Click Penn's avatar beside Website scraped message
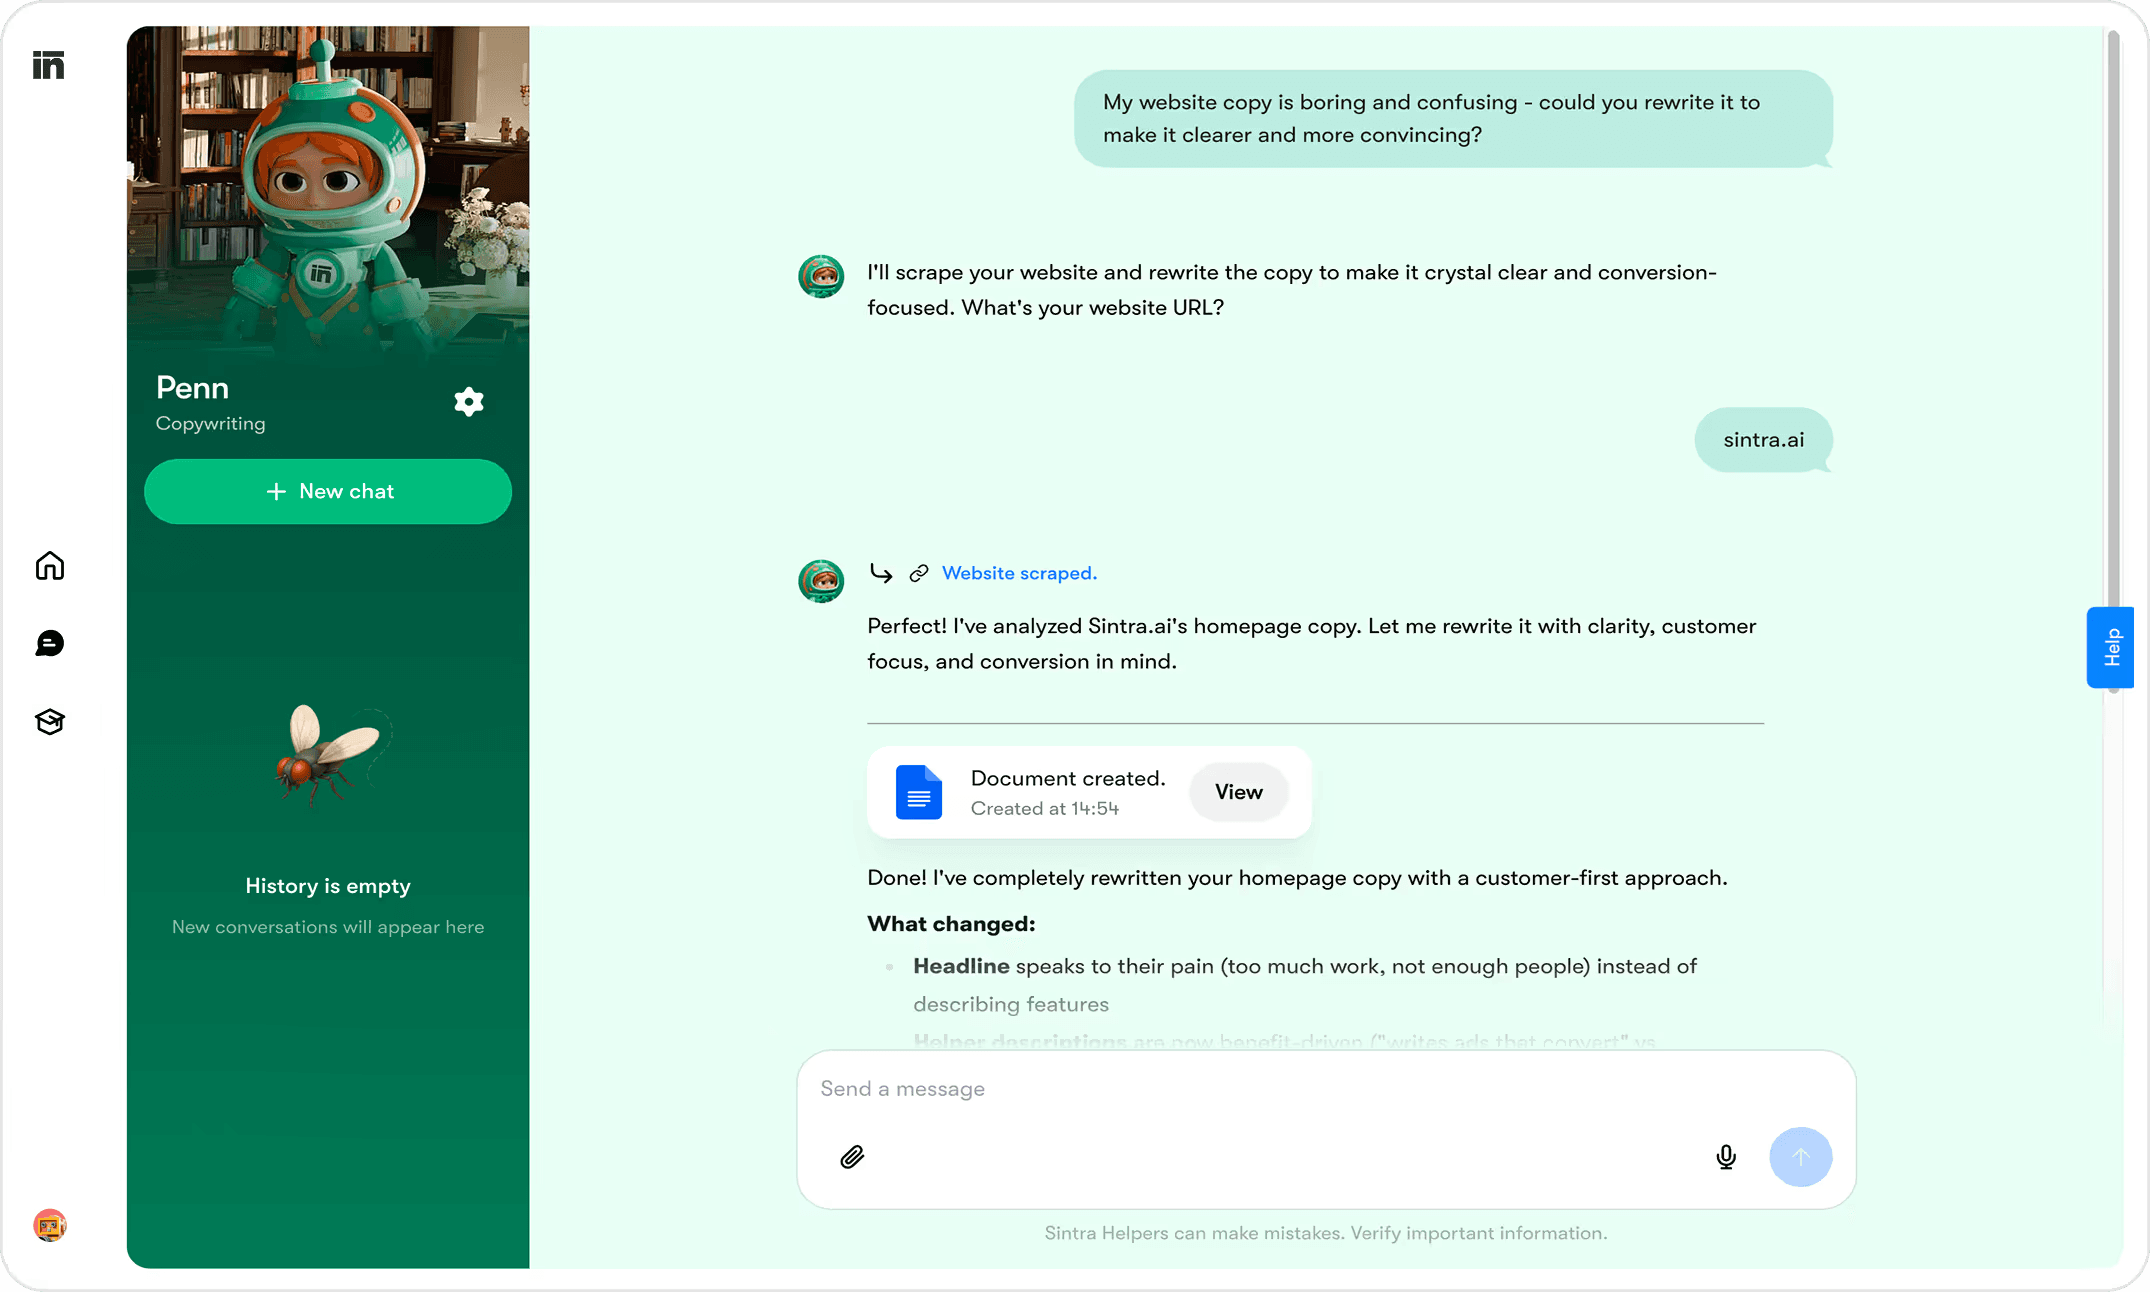 click(820, 581)
